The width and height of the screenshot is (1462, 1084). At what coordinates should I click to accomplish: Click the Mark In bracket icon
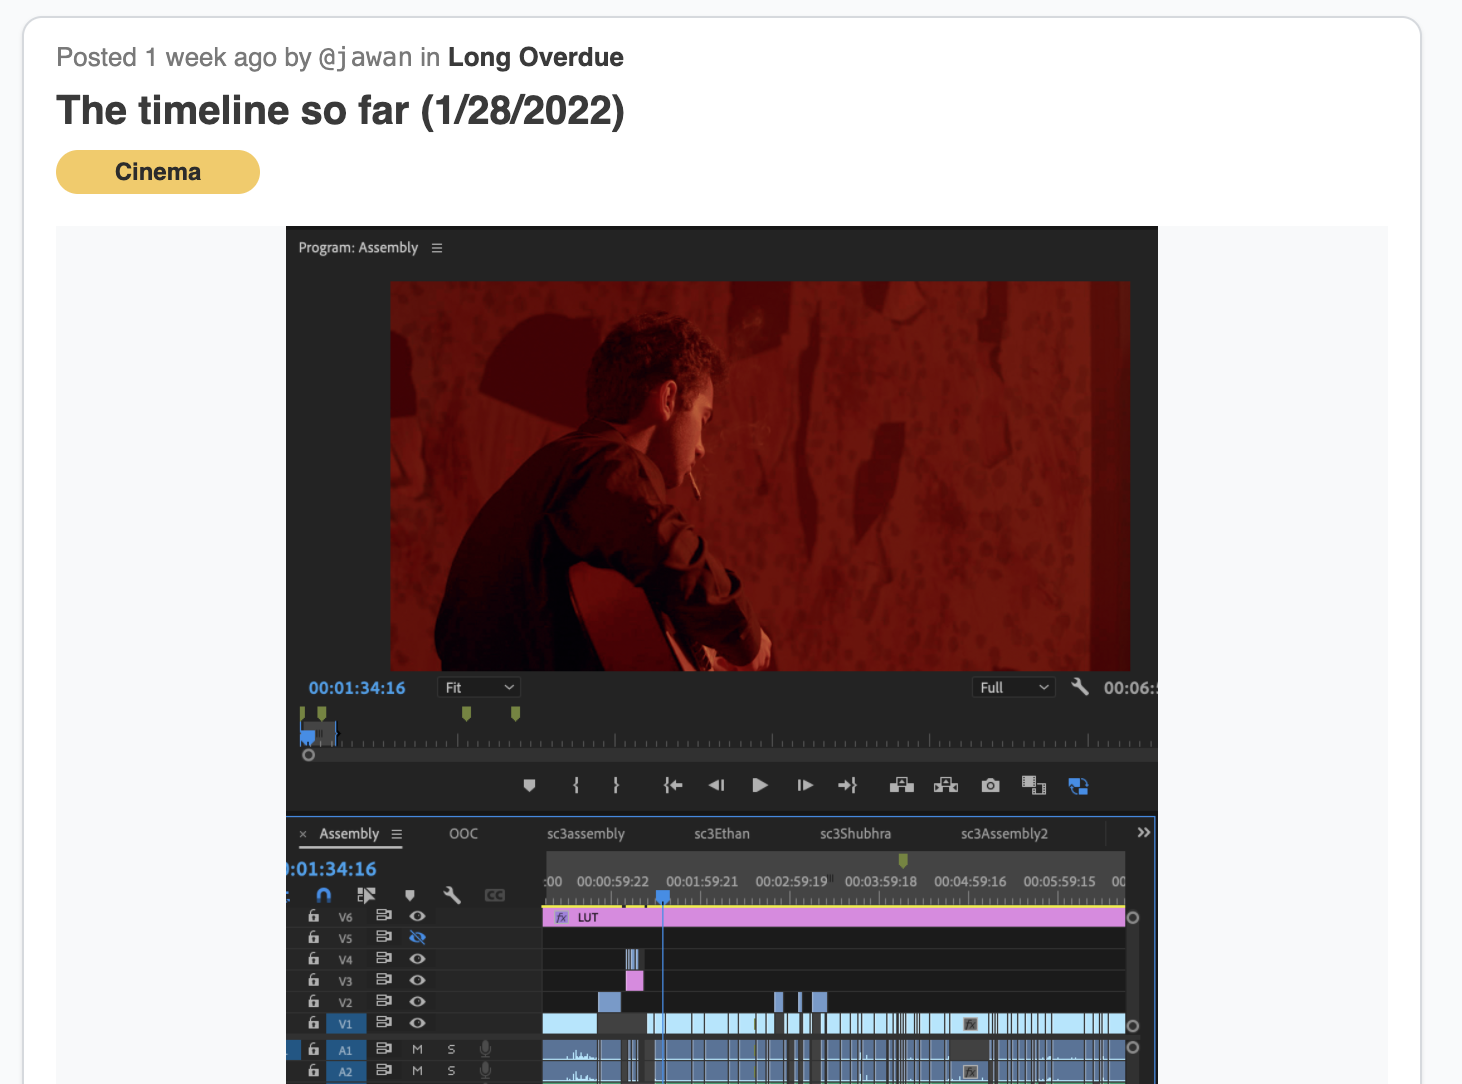(x=576, y=786)
